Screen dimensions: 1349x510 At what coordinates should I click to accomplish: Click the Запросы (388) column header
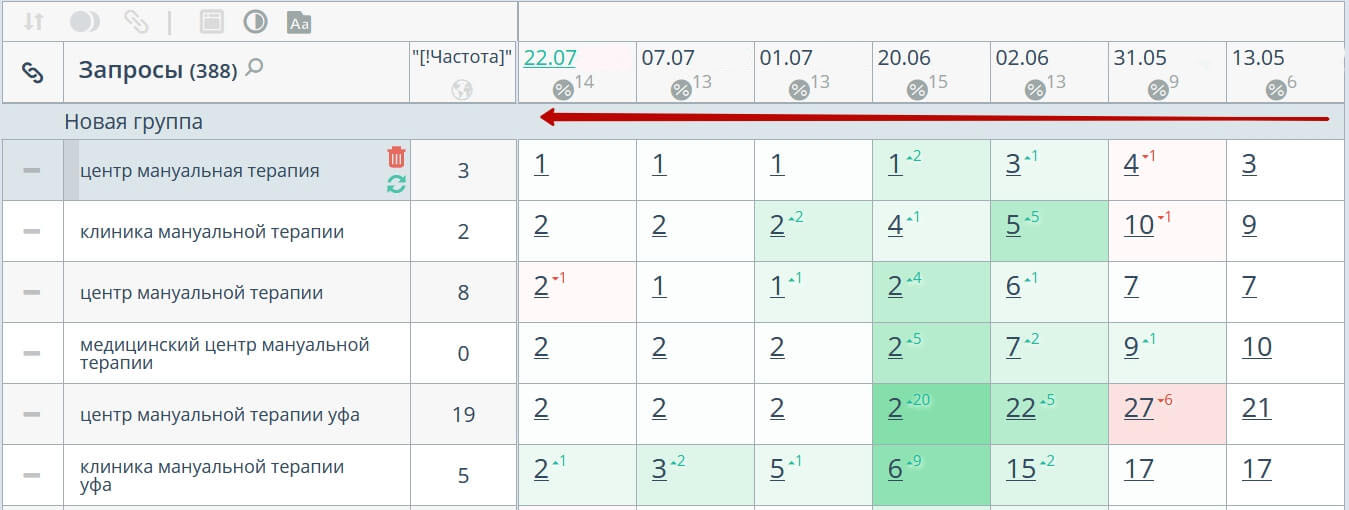(157, 70)
